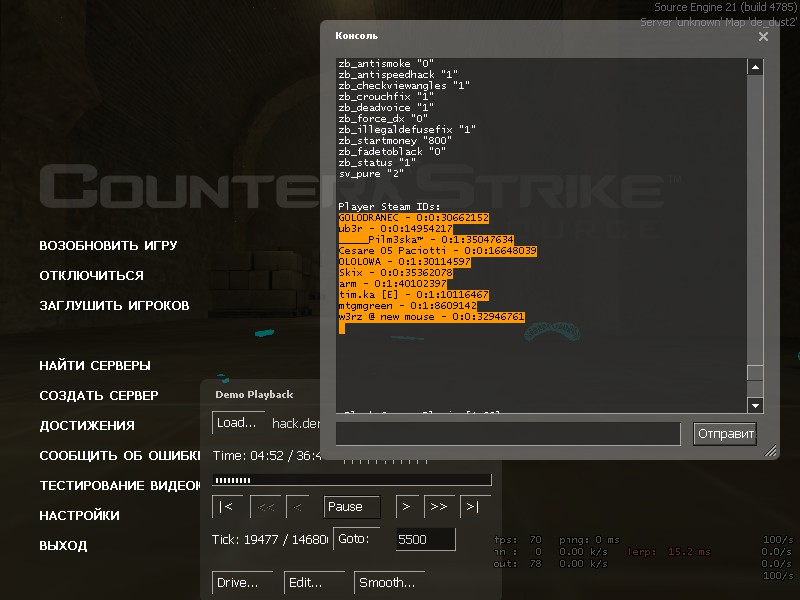800x600 pixels.
Task: Click the zb_status "1" line
Action: [377, 163]
